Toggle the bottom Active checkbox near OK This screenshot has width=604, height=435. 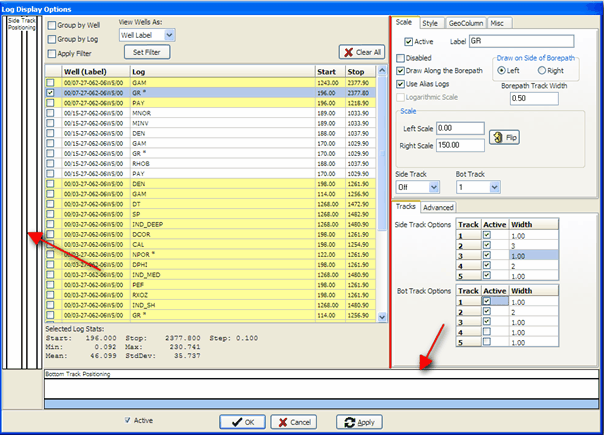(x=128, y=420)
